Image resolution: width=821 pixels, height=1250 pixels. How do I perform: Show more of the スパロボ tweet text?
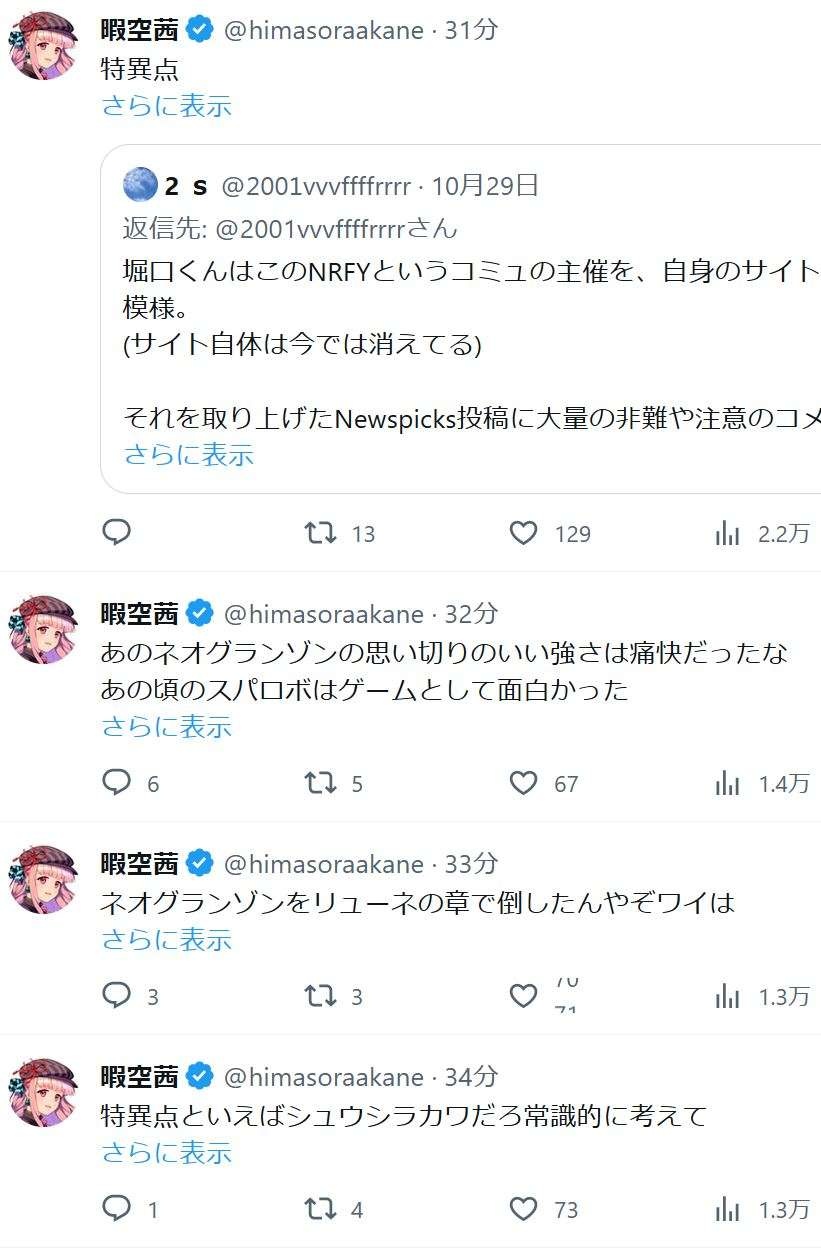coord(167,727)
